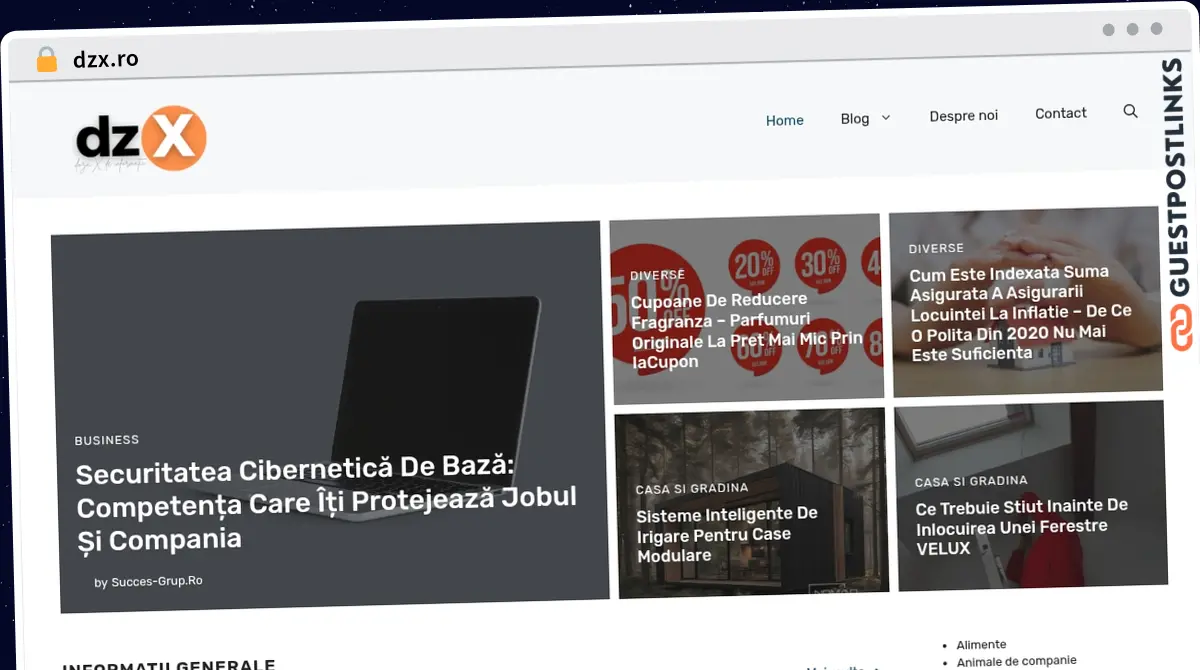Click the padlock icon beside dzx.ro
The height and width of the screenshot is (670, 1200).
click(x=46, y=60)
